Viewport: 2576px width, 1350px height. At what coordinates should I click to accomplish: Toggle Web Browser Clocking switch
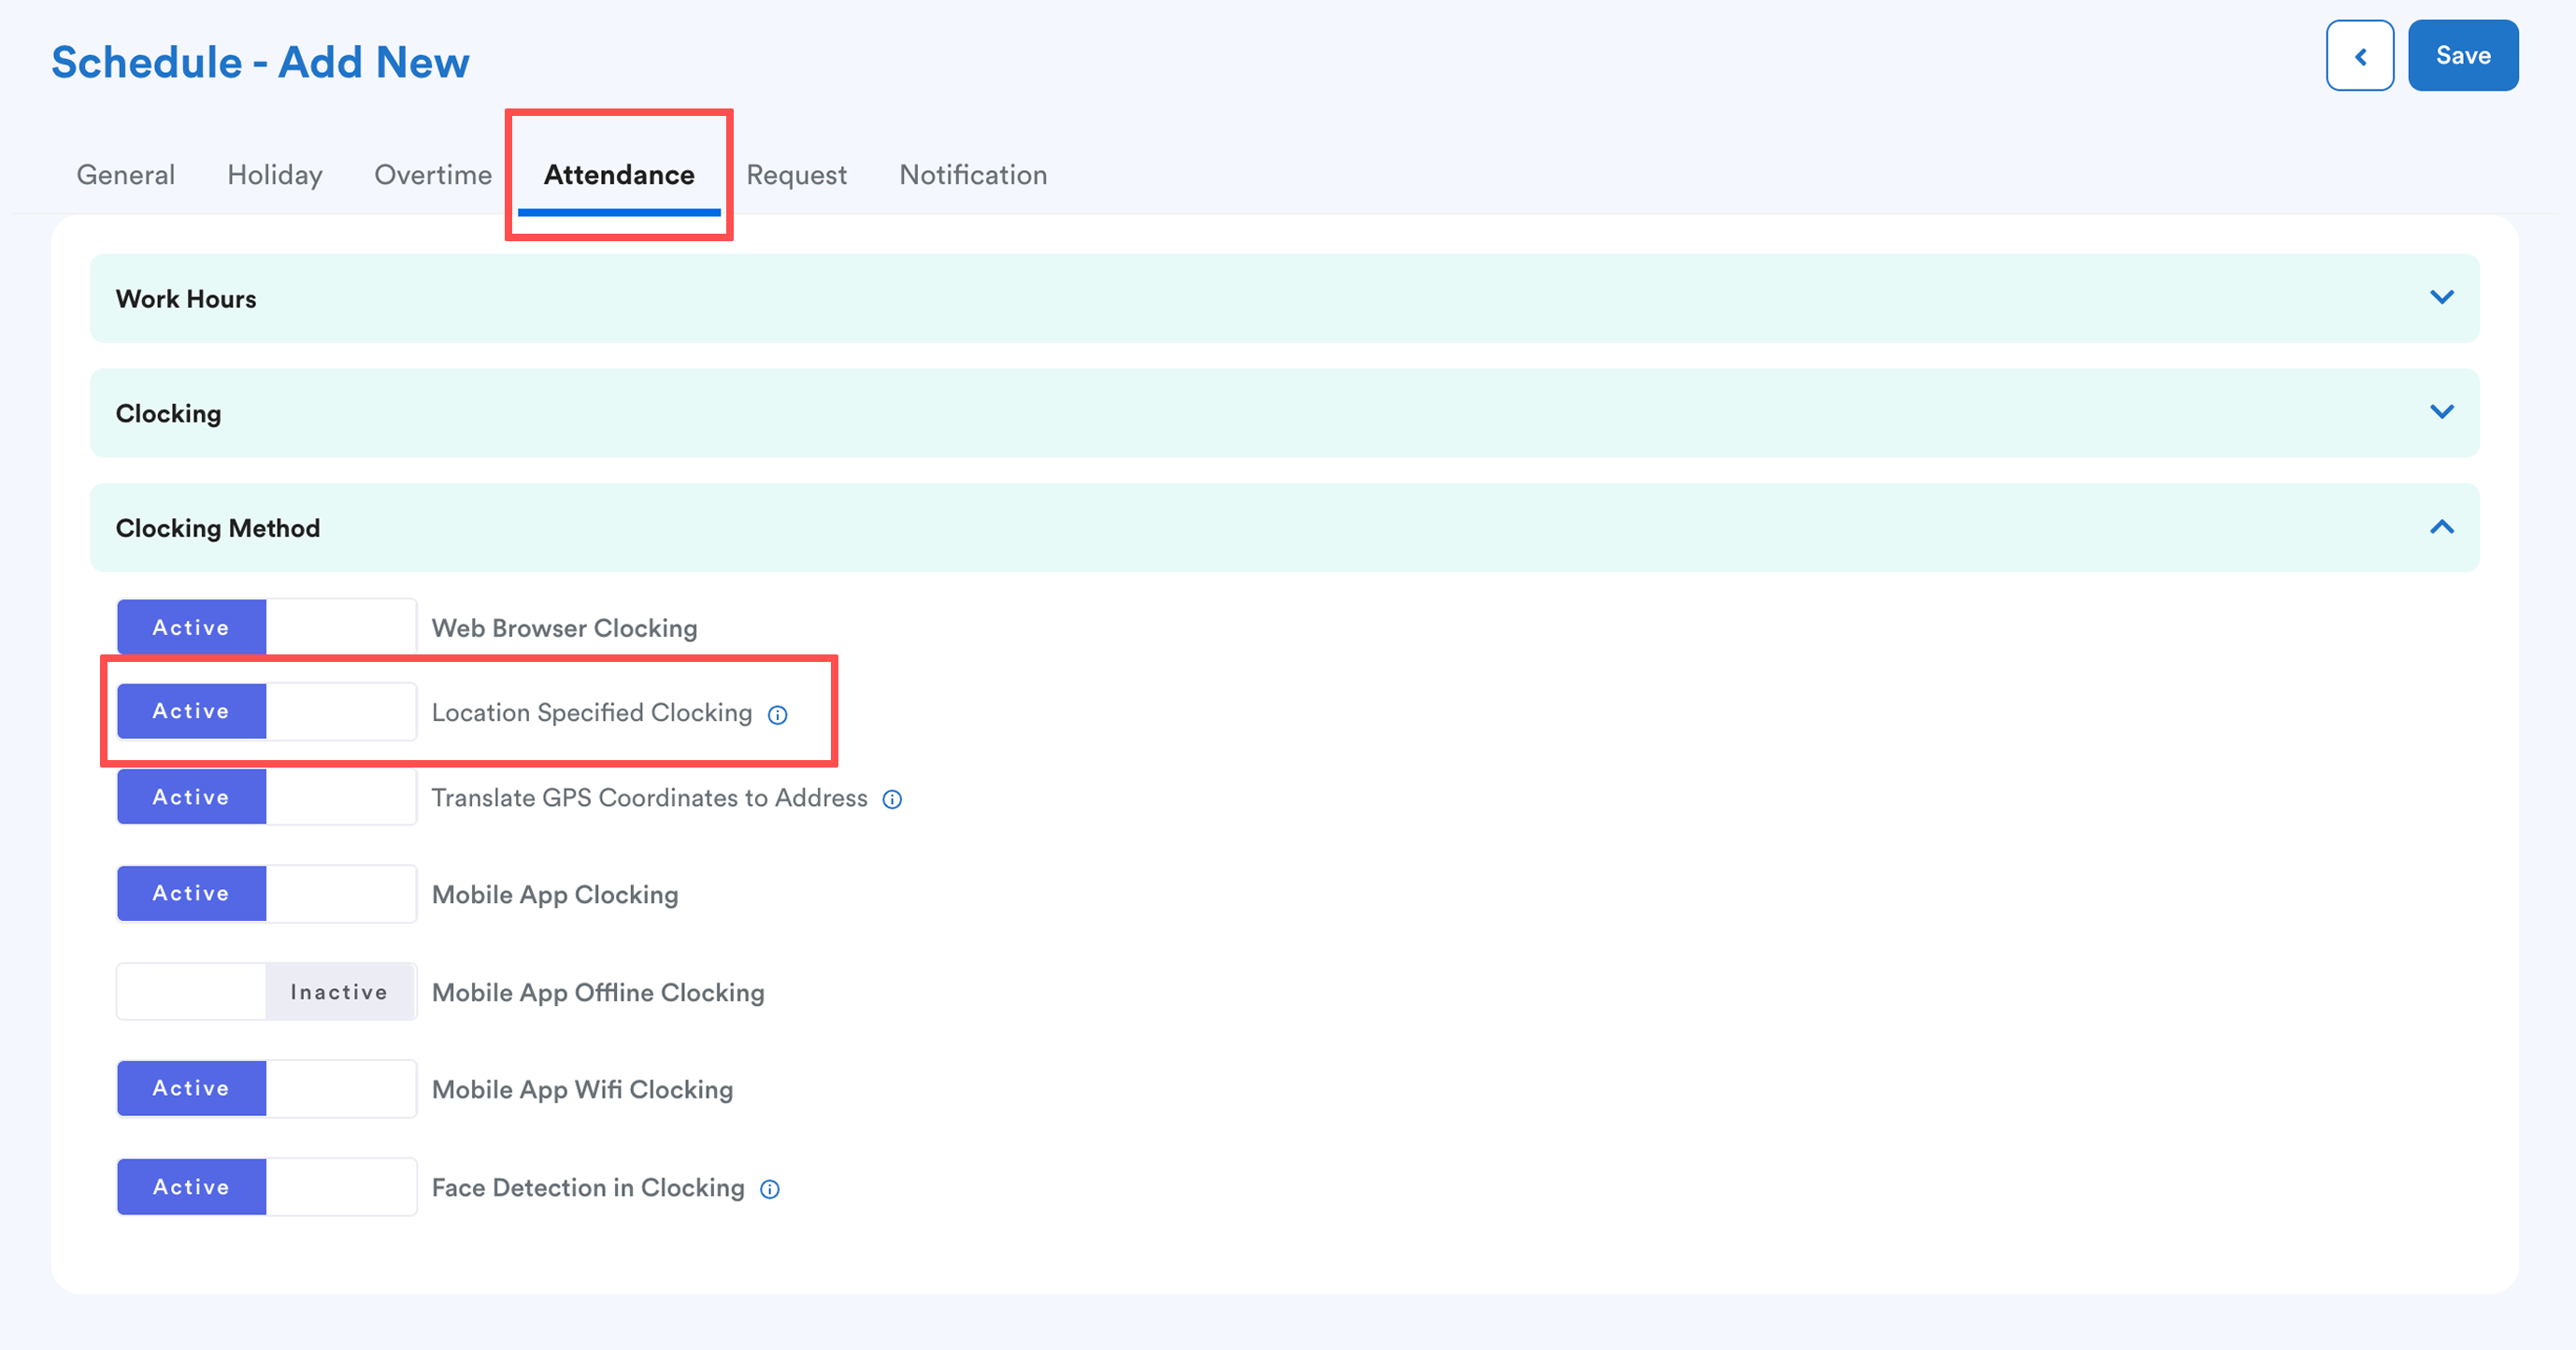point(266,627)
